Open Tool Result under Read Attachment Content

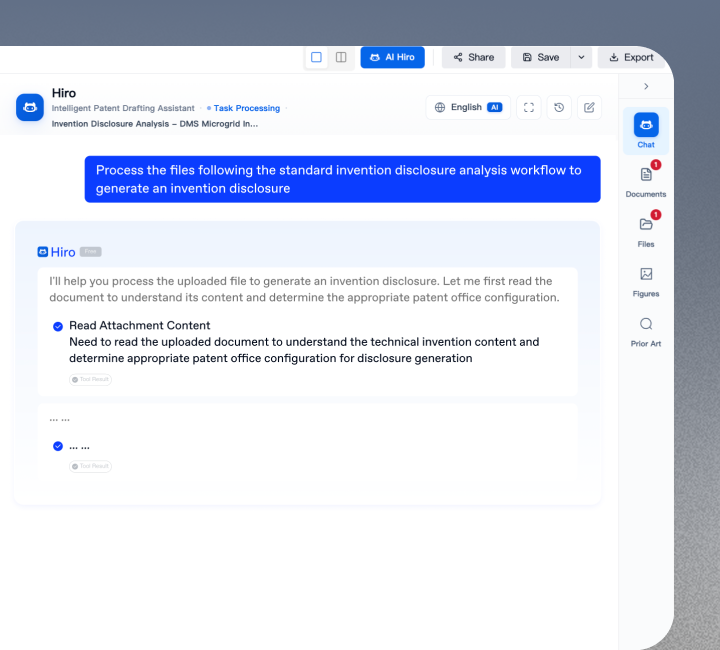click(91, 380)
